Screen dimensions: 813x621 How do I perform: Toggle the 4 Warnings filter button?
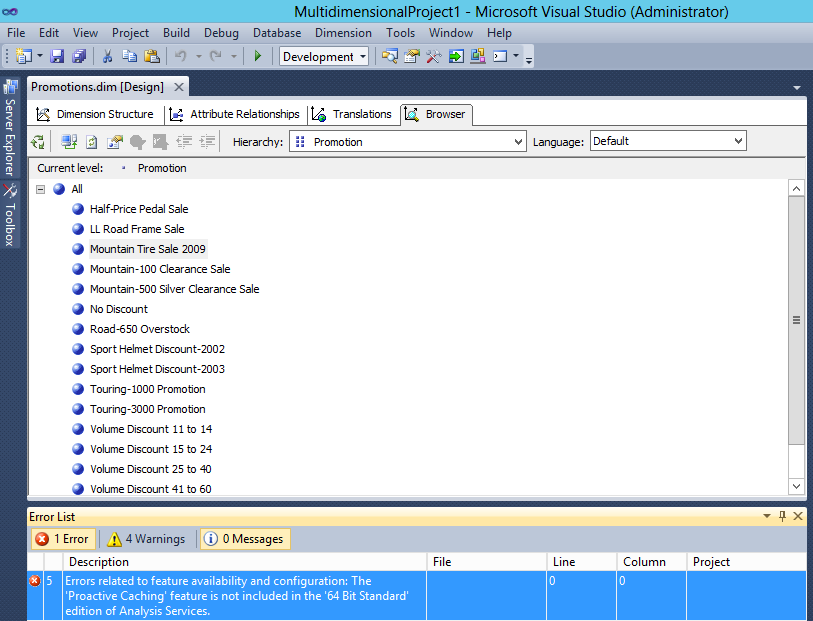[x=147, y=539]
